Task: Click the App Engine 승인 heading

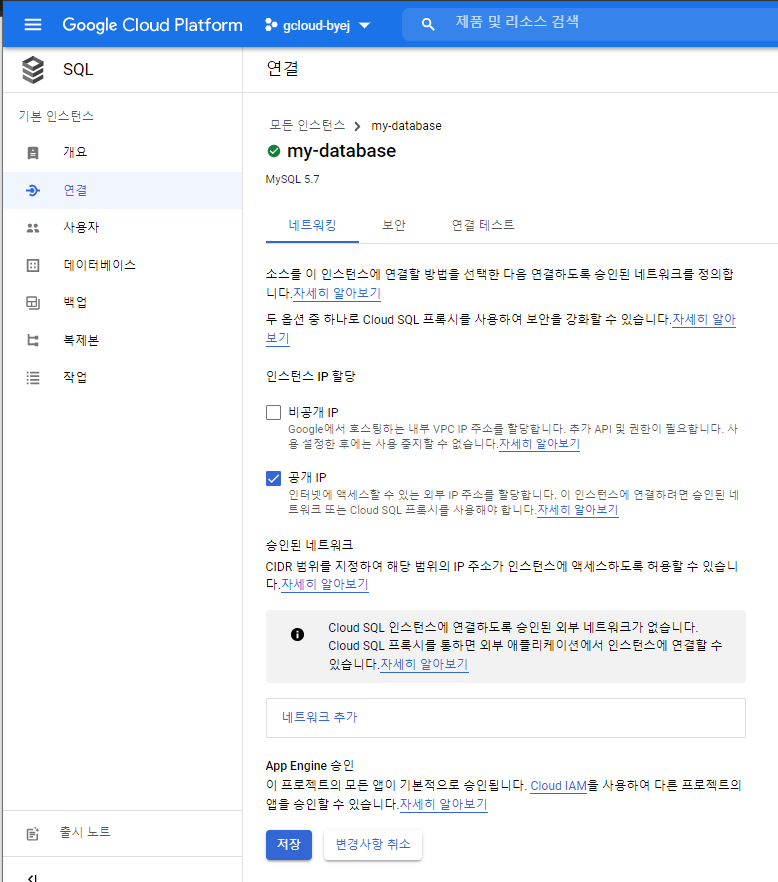Action: pos(309,766)
